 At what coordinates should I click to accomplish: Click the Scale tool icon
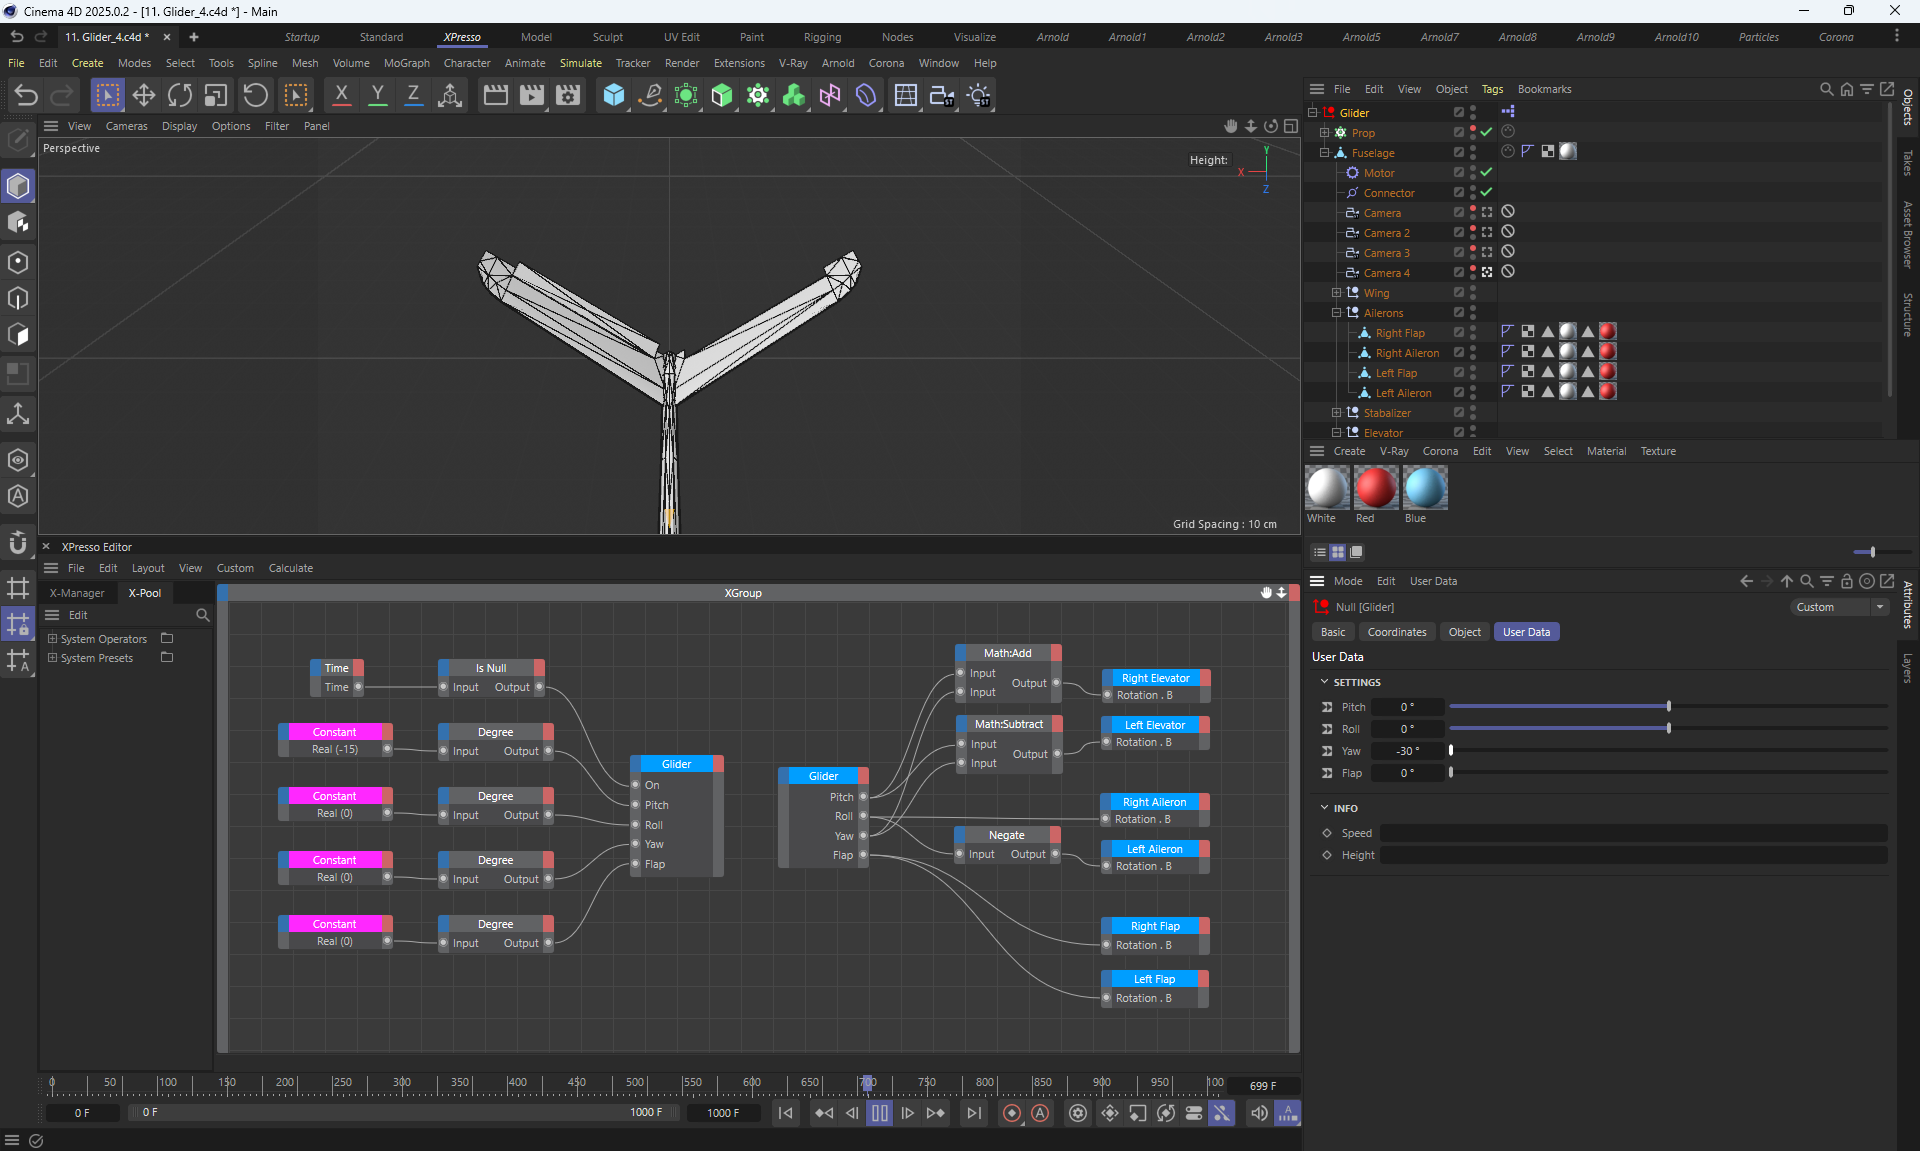tap(216, 95)
